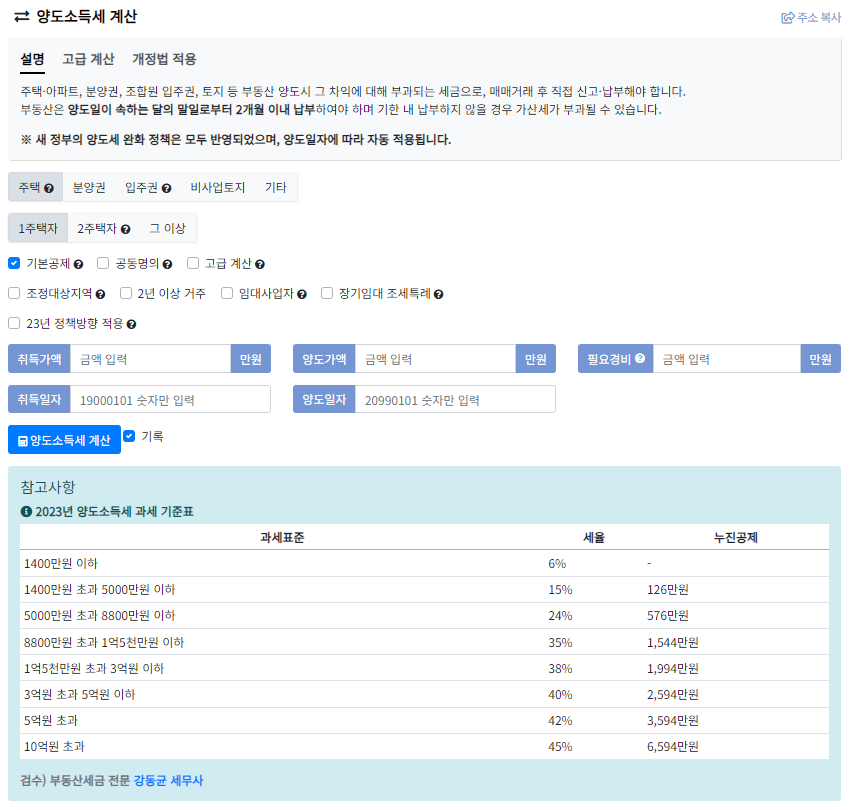Viewport: 849px width, 810px height.
Task: Click the 1억5천만원 초과 3억원 이하 row
Action: pyautogui.click(x=424, y=668)
